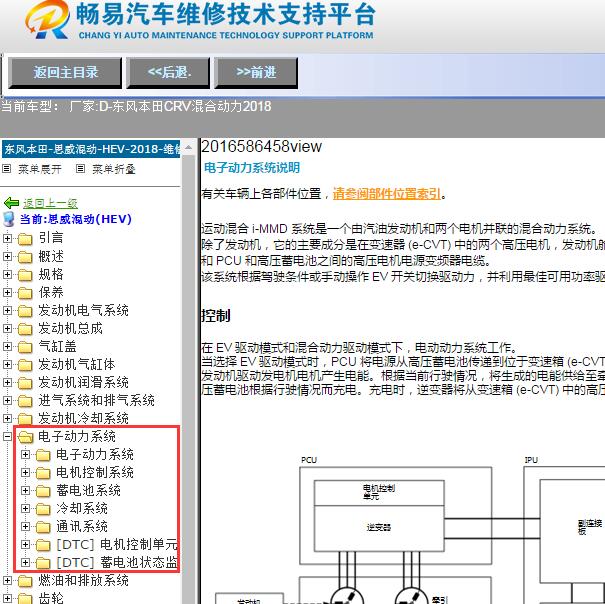
Task: Click the 保养 folder icon
Action: pyautogui.click(x=25, y=293)
